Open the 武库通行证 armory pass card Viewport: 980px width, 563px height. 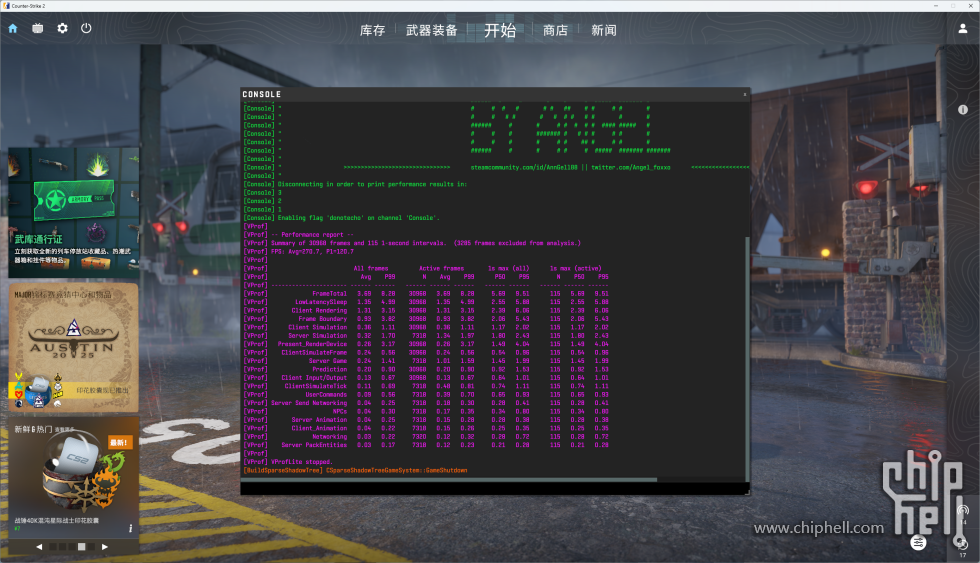point(73,213)
